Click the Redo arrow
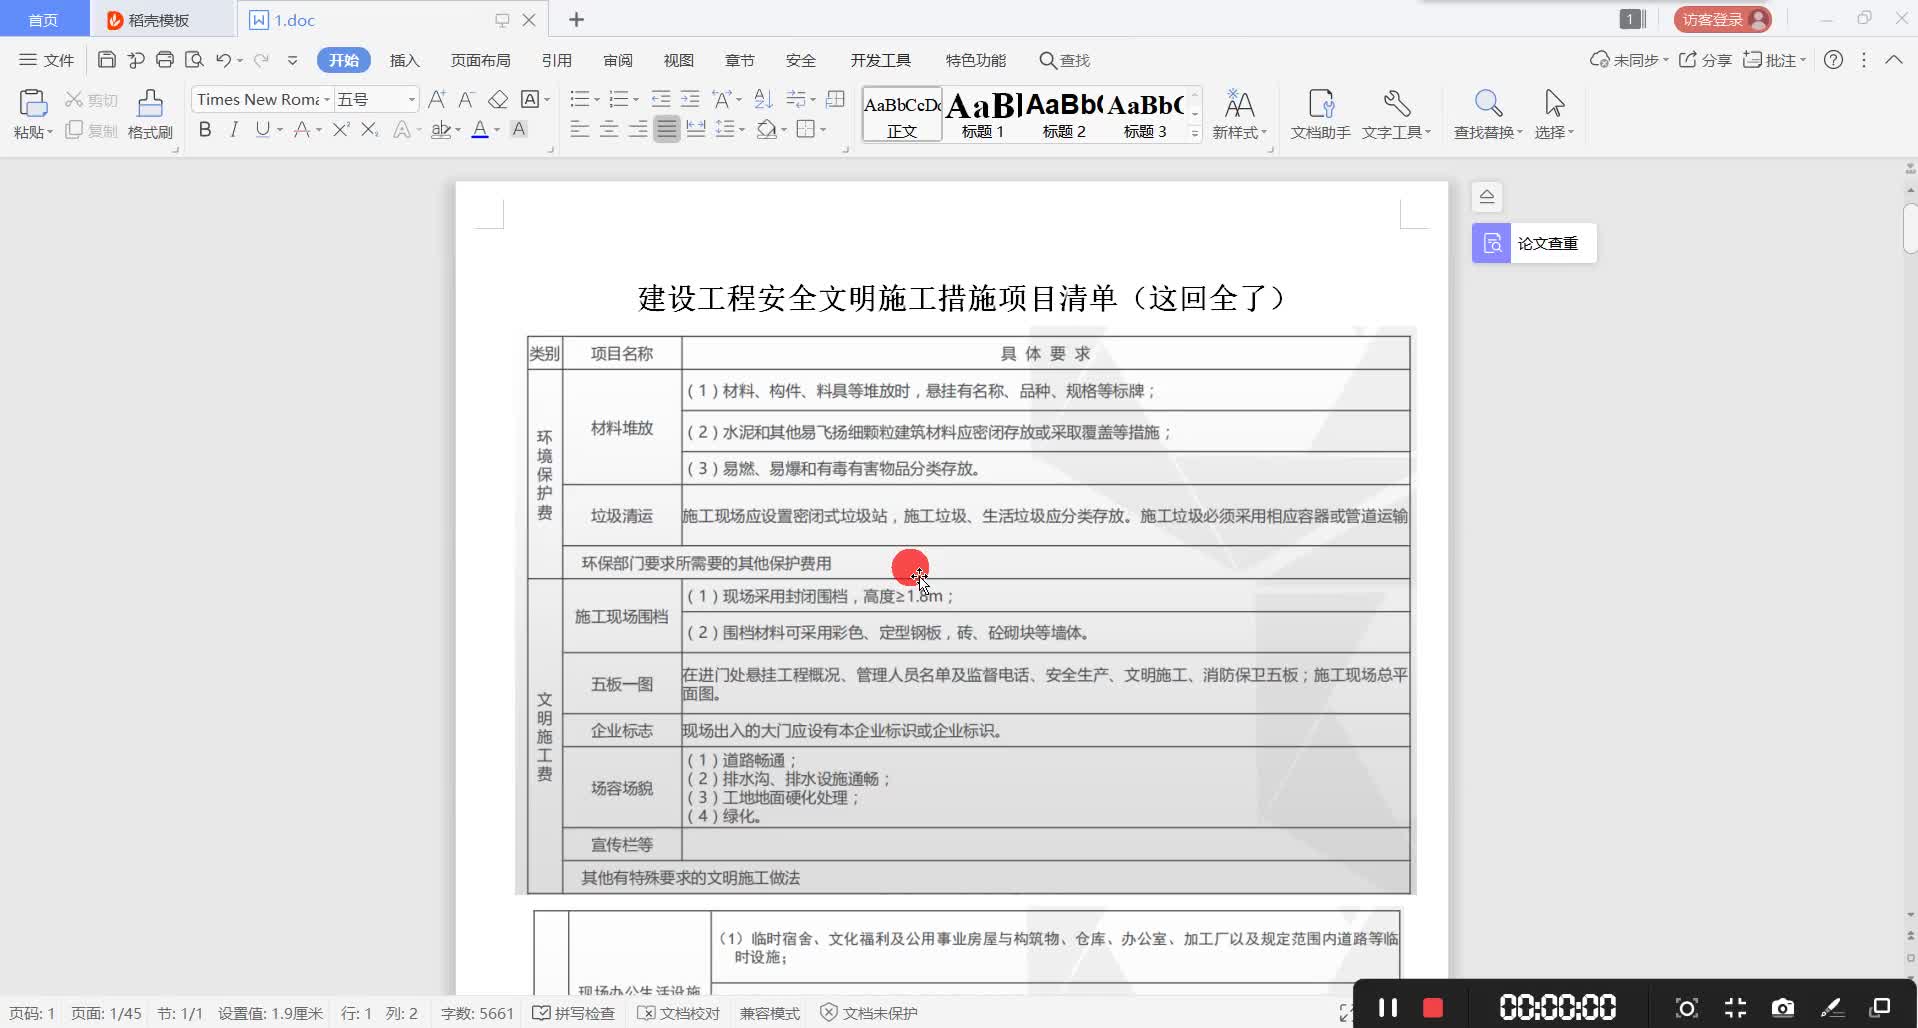This screenshot has width=1918, height=1028. pos(261,60)
